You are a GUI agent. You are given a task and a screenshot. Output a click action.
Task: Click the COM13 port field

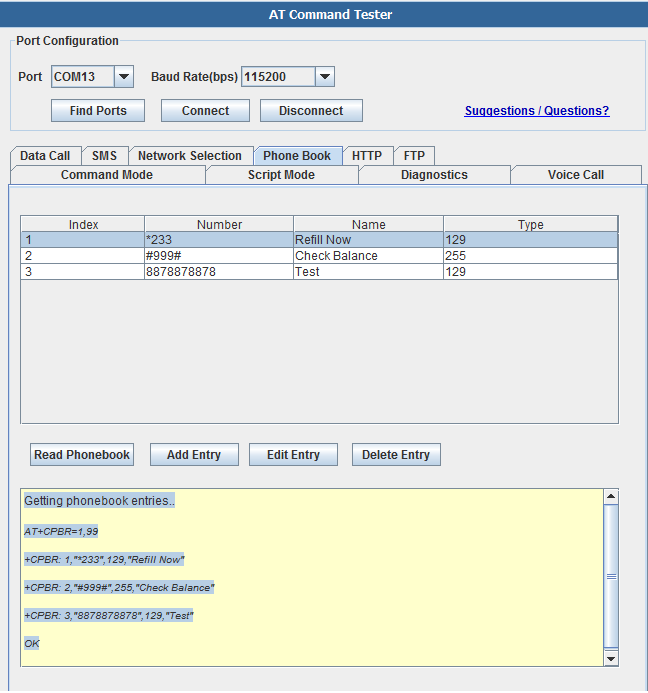pyautogui.click(x=83, y=77)
